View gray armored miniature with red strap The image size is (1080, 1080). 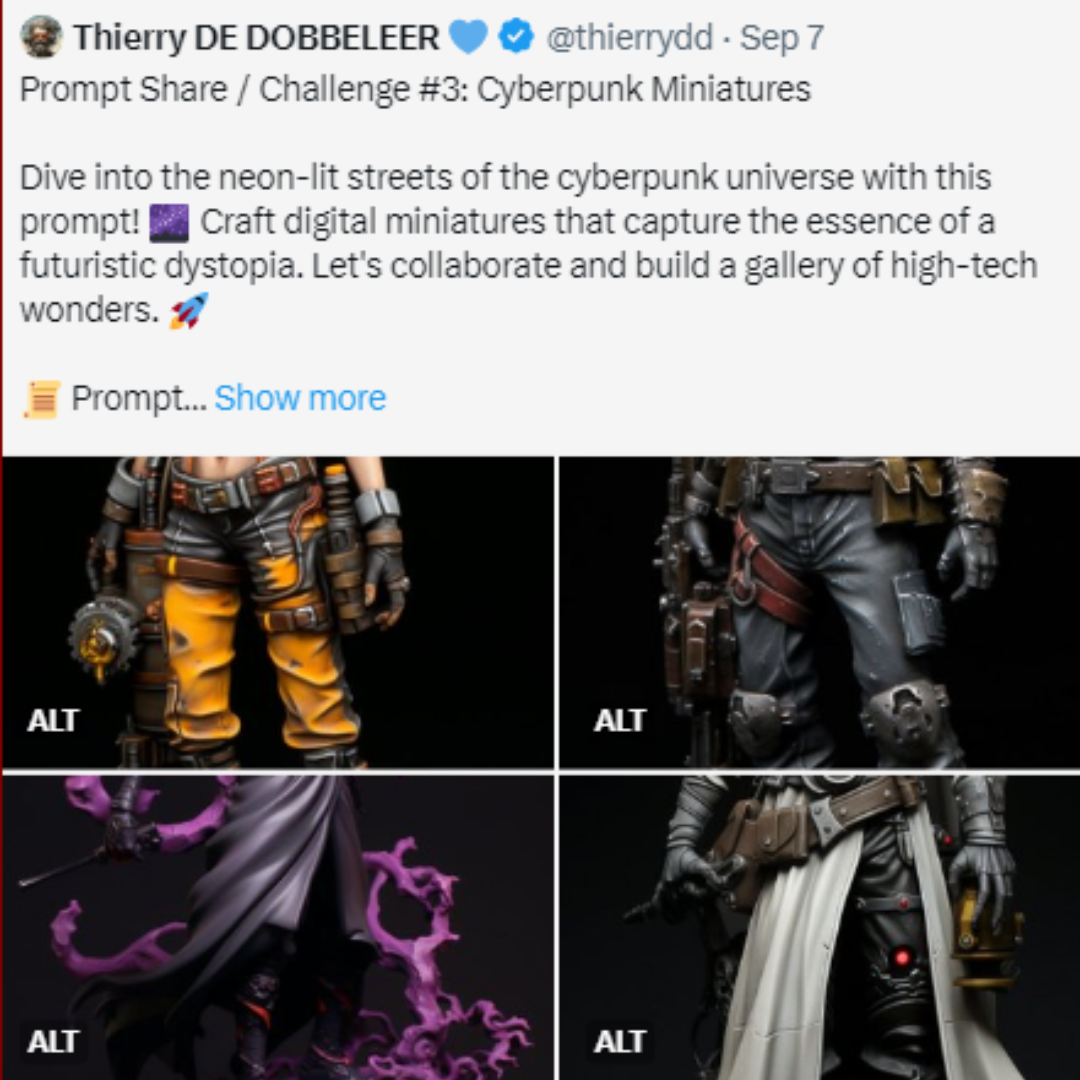pyautogui.click(x=820, y=612)
